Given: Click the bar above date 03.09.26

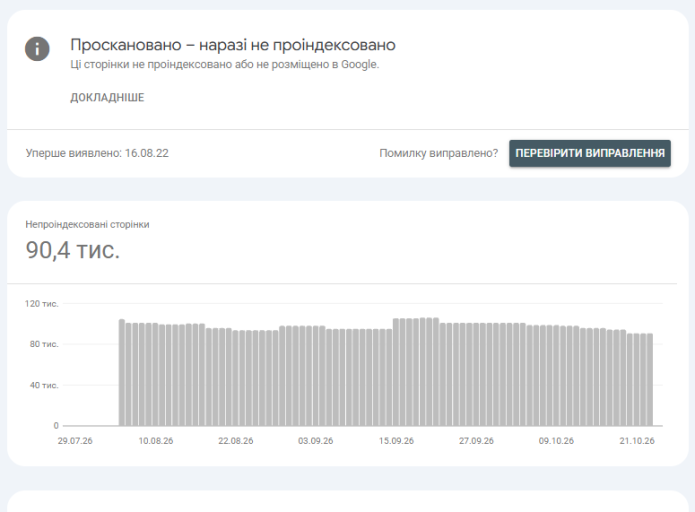Looking at the screenshot, I should [316, 376].
